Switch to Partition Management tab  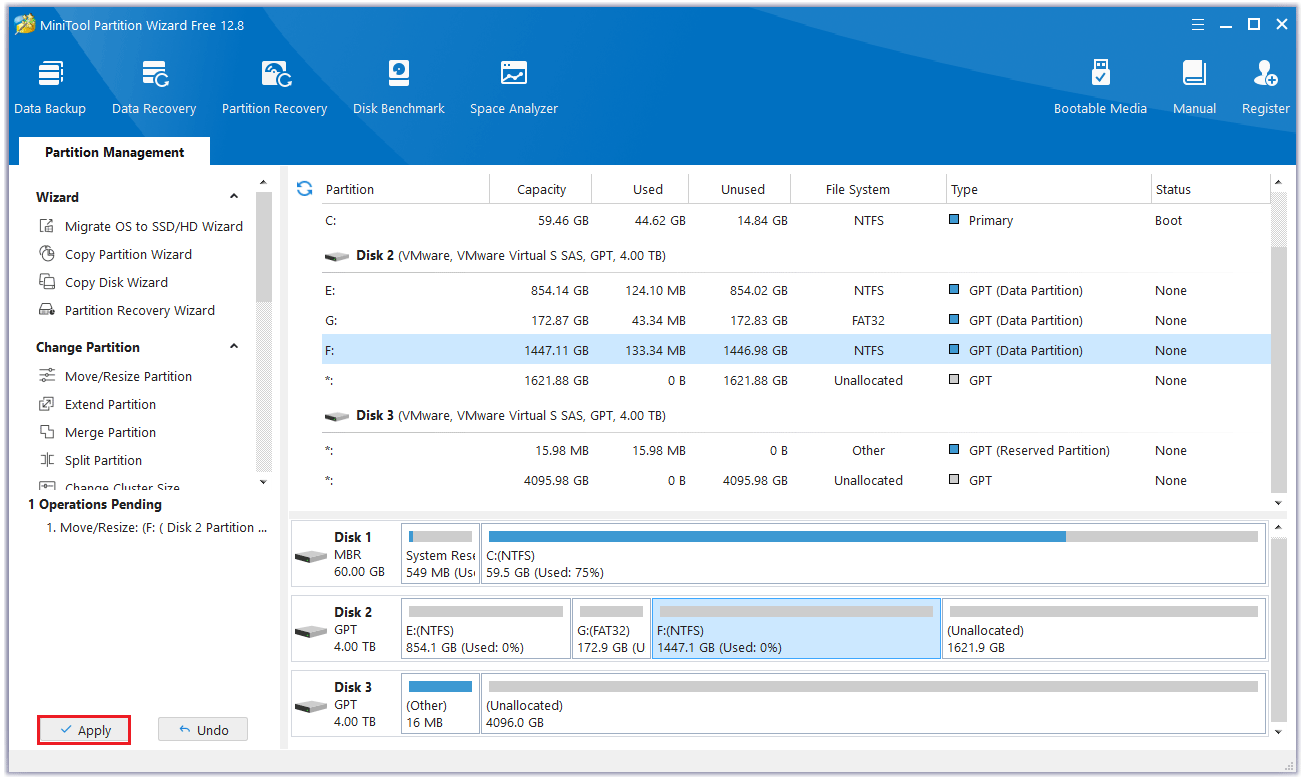coord(114,152)
